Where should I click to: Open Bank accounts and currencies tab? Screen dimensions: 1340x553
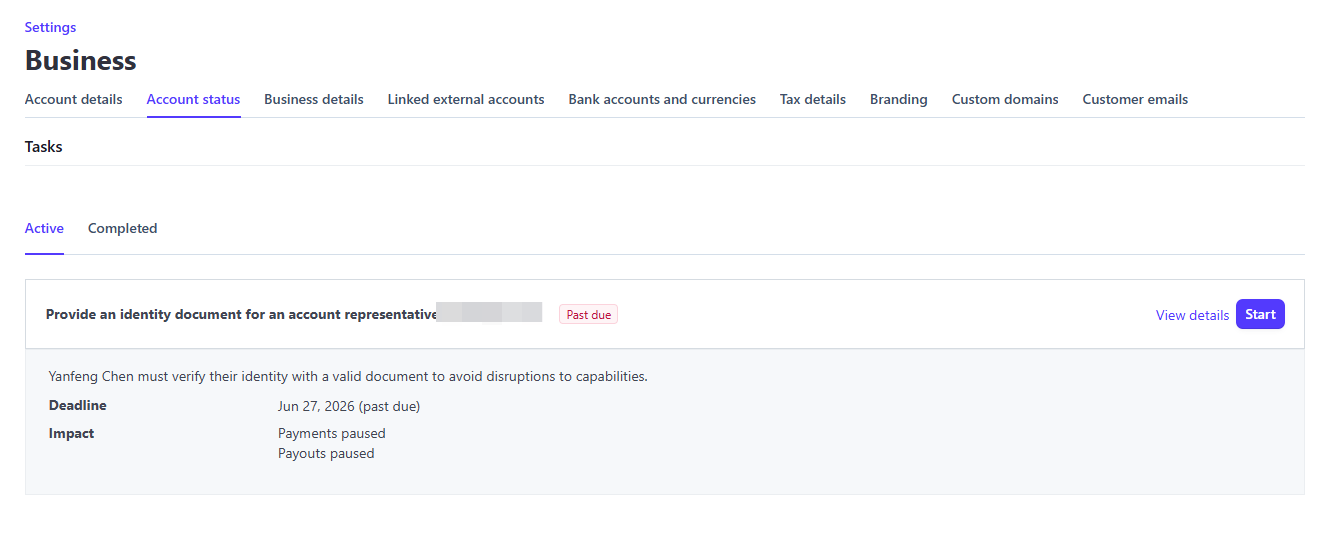tap(662, 99)
